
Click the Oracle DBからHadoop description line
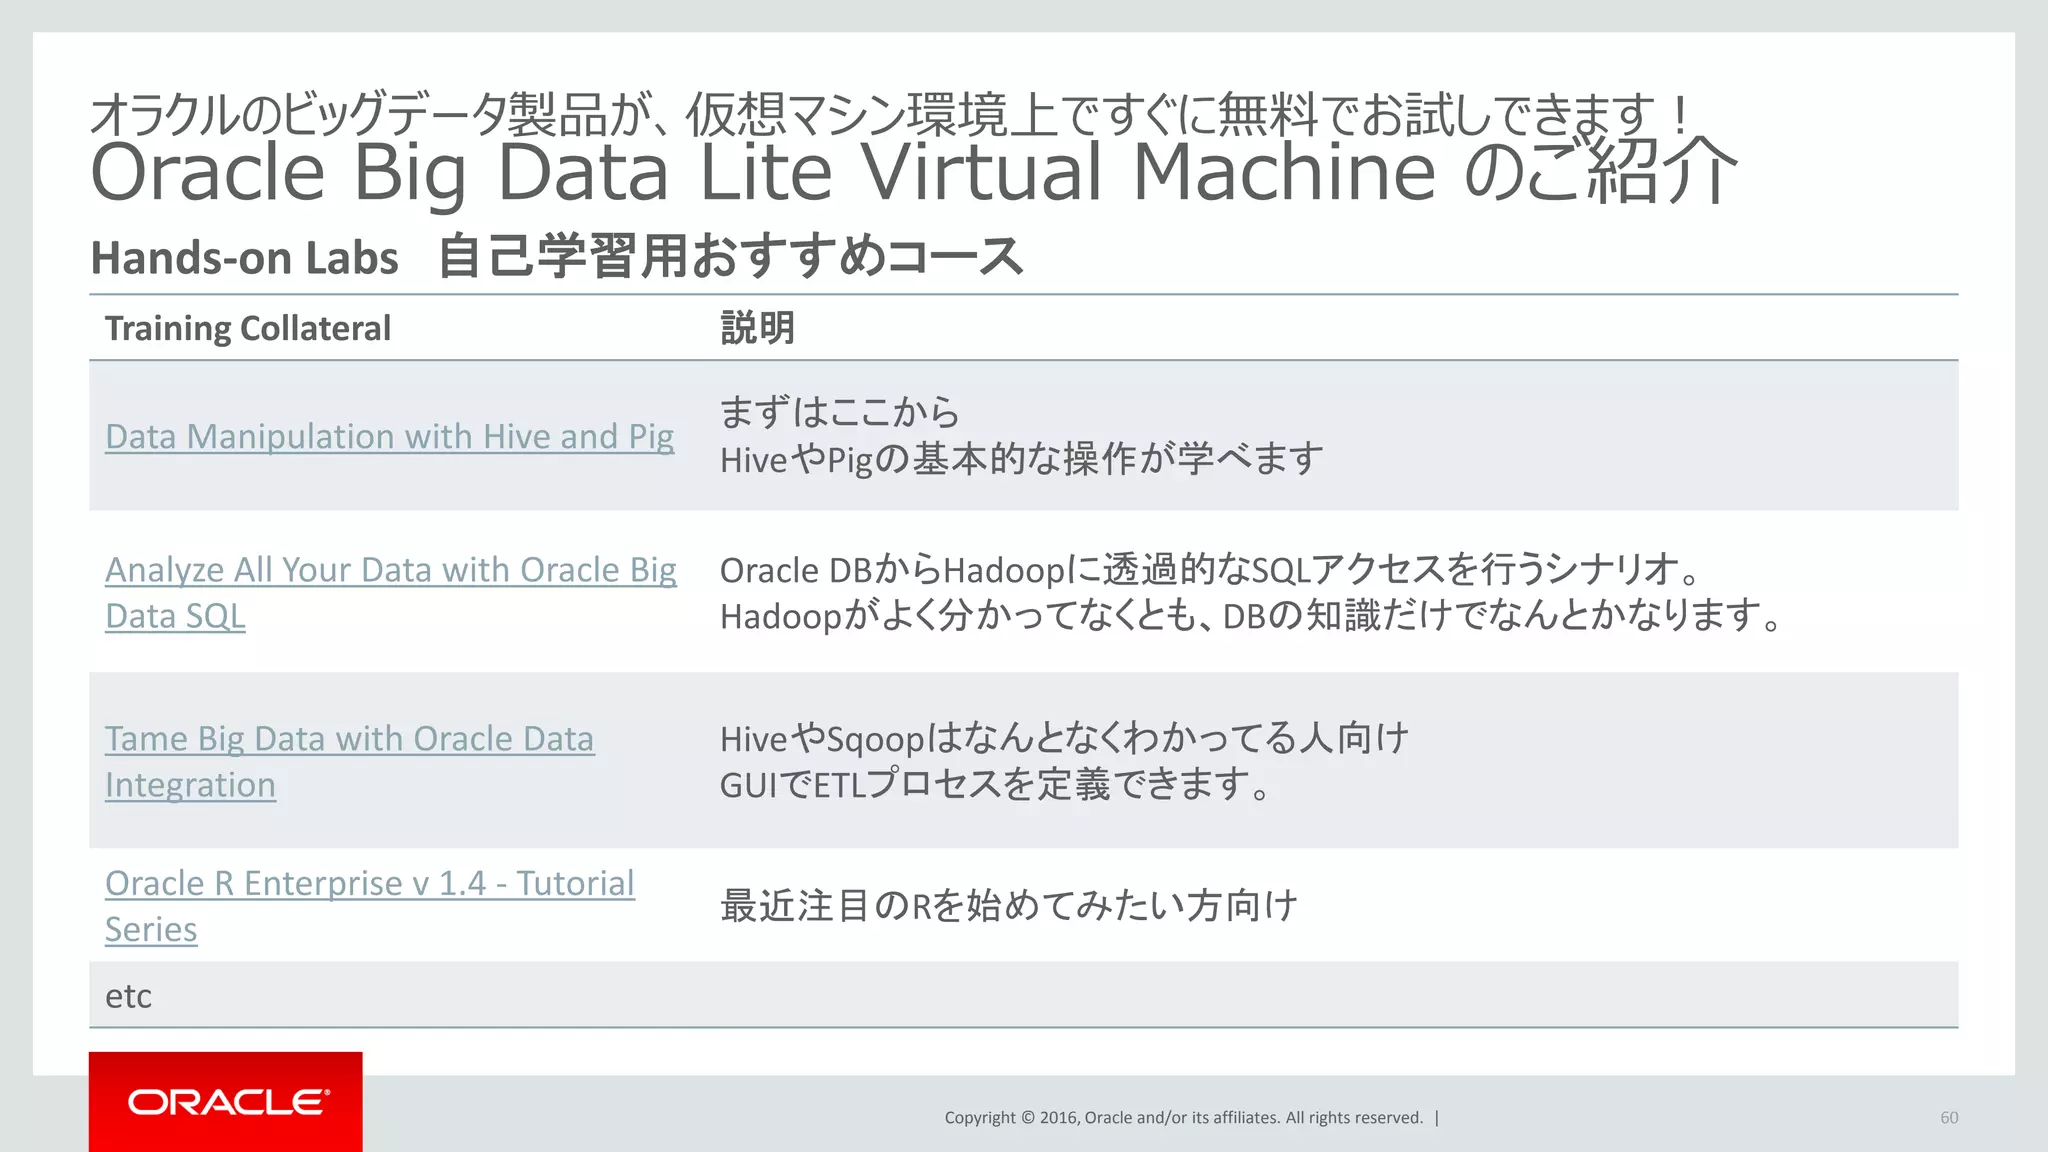[1210, 570]
